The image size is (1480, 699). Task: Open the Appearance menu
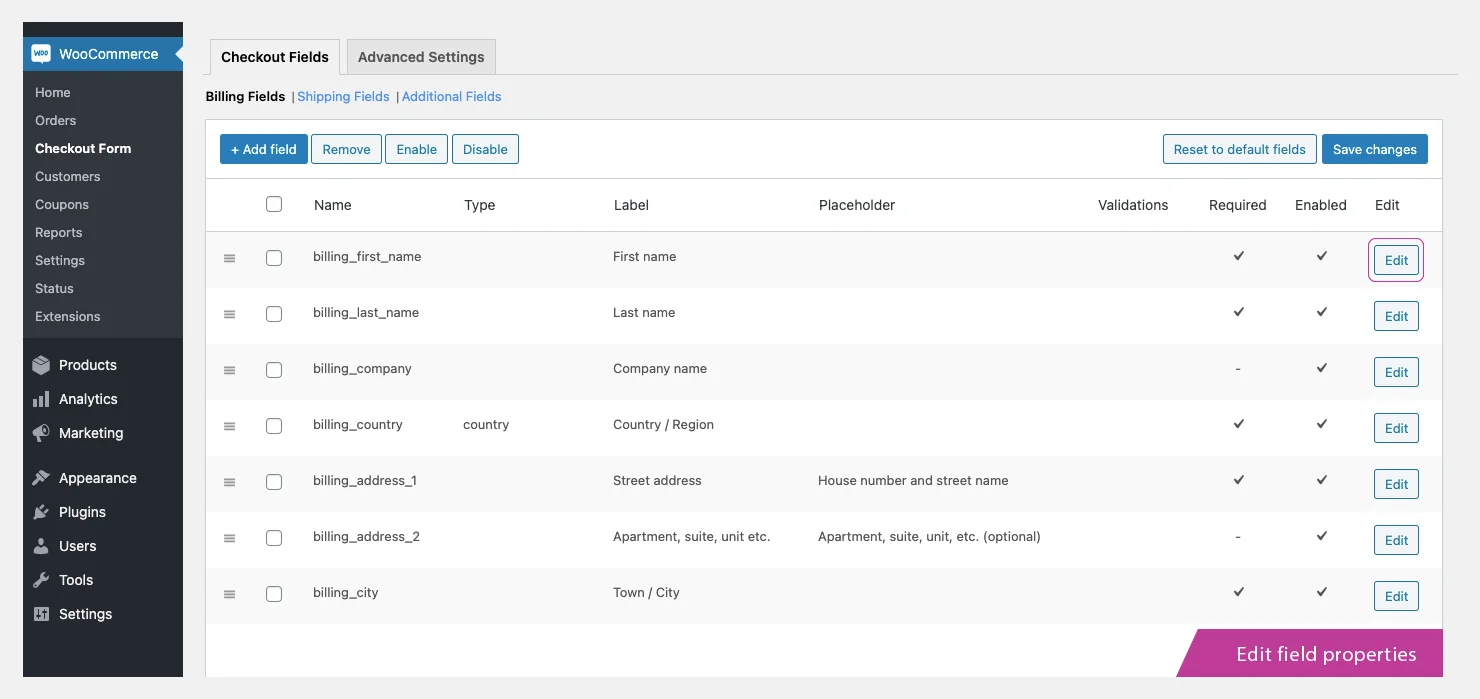[x=96, y=478]
